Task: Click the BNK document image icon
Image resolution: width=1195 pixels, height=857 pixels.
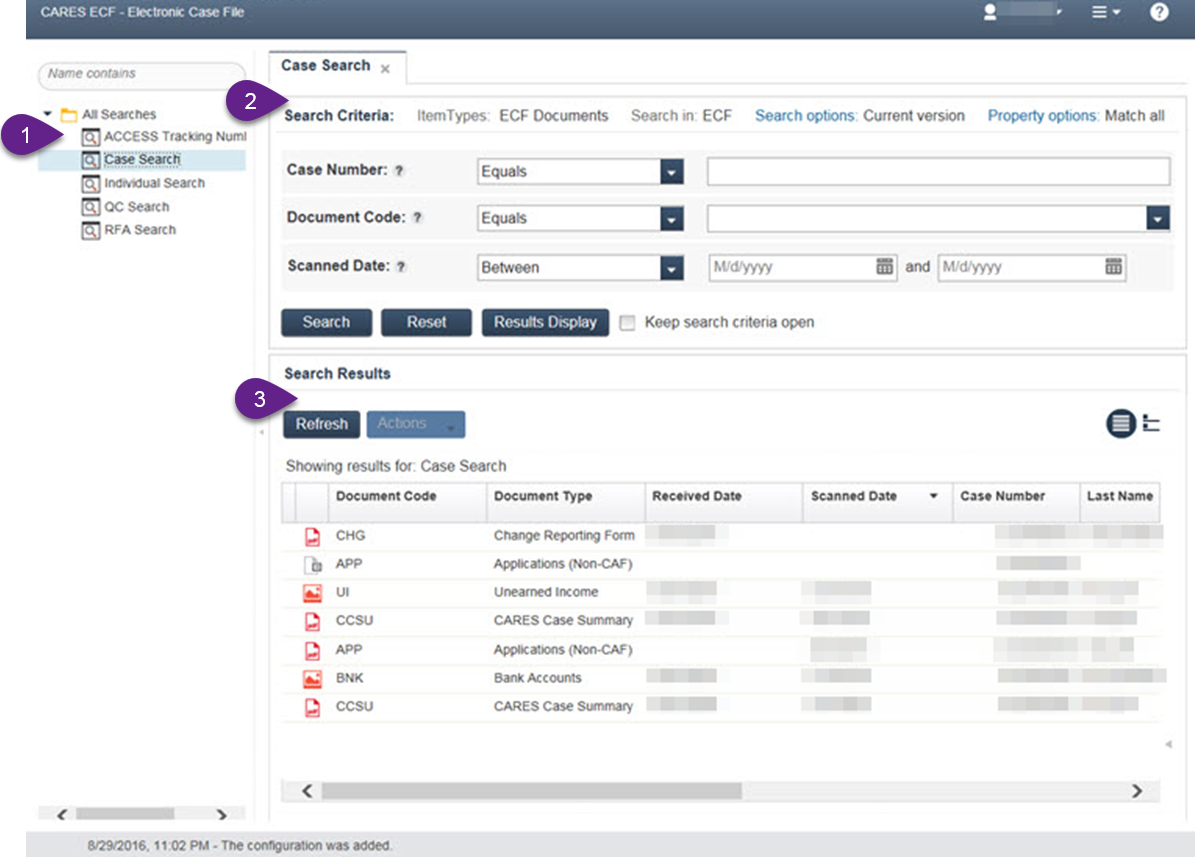Action: (x=312, y=679)
